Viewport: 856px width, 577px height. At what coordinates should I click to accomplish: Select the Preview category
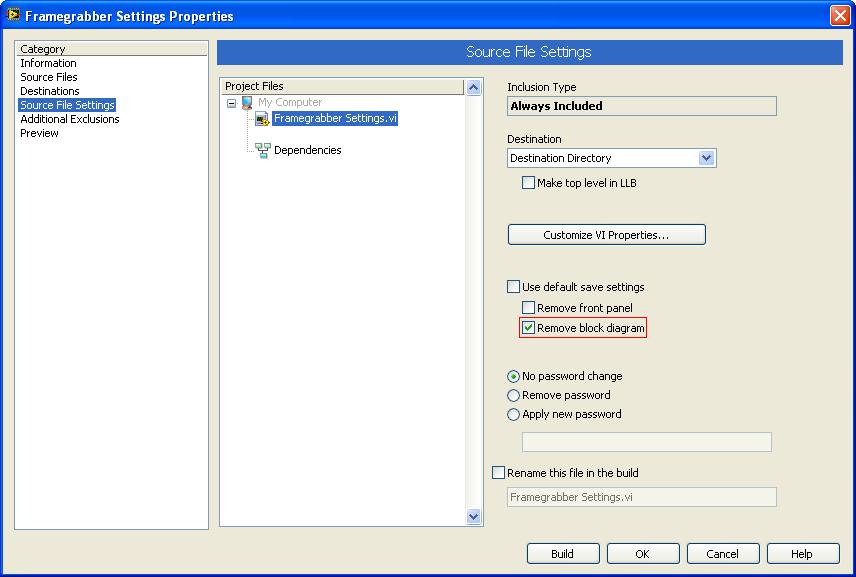tap(39, 133)
